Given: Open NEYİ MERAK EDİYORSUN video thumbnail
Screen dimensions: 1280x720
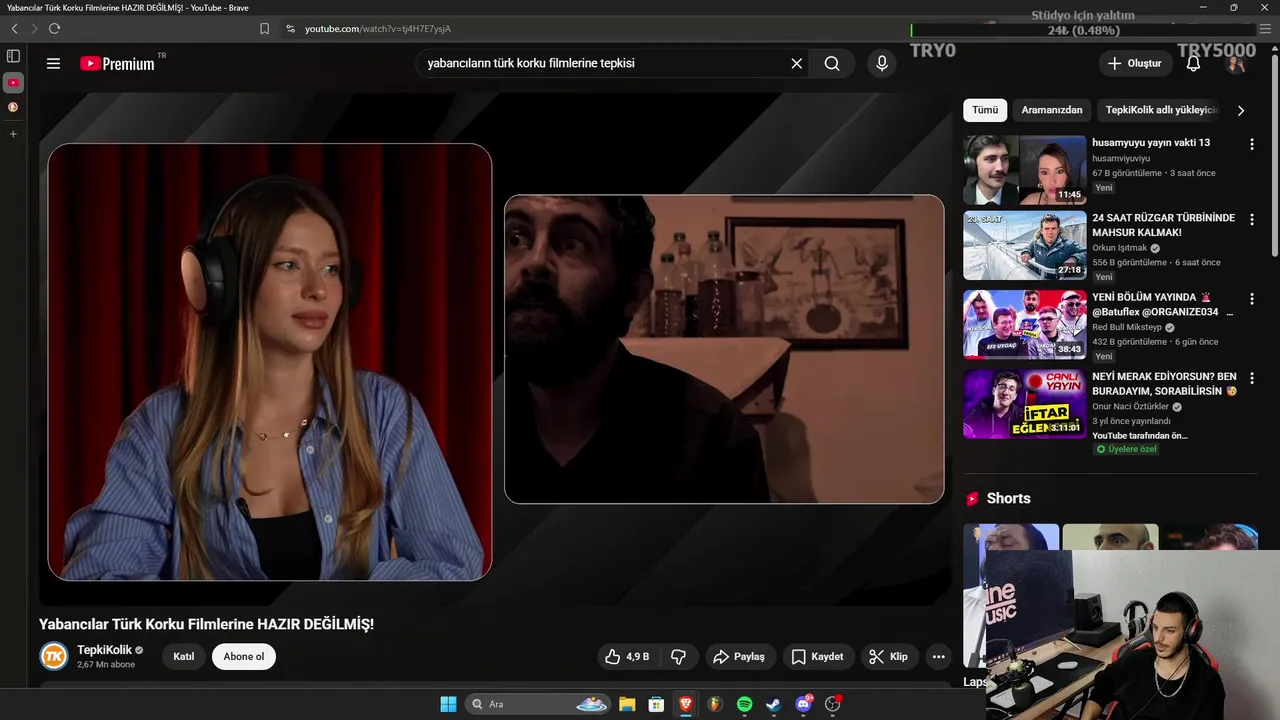Looking at the screenshot, I should (1024, 404).
